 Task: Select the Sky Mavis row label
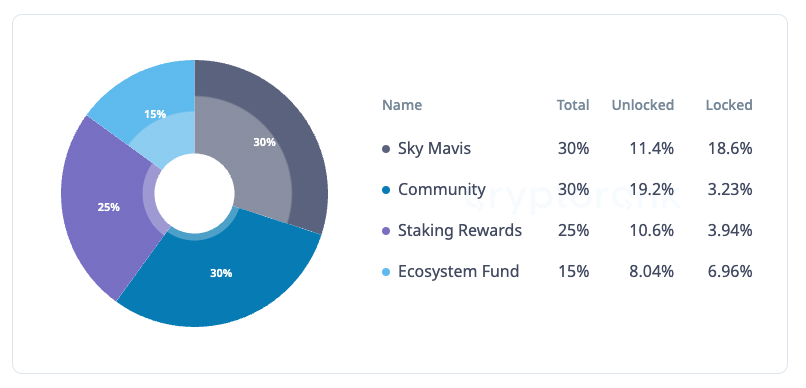click(434, 149)
